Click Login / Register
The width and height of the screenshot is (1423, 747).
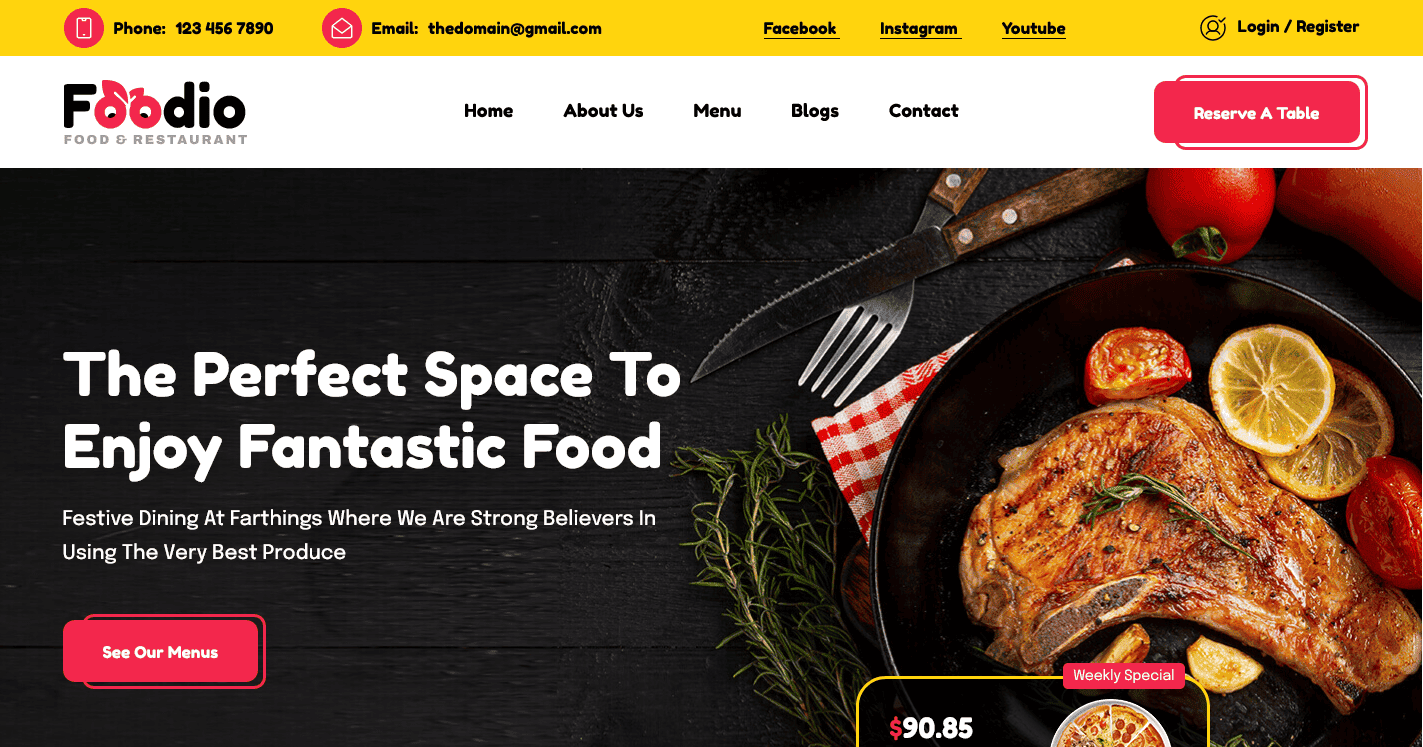[x=1298, y=27]
